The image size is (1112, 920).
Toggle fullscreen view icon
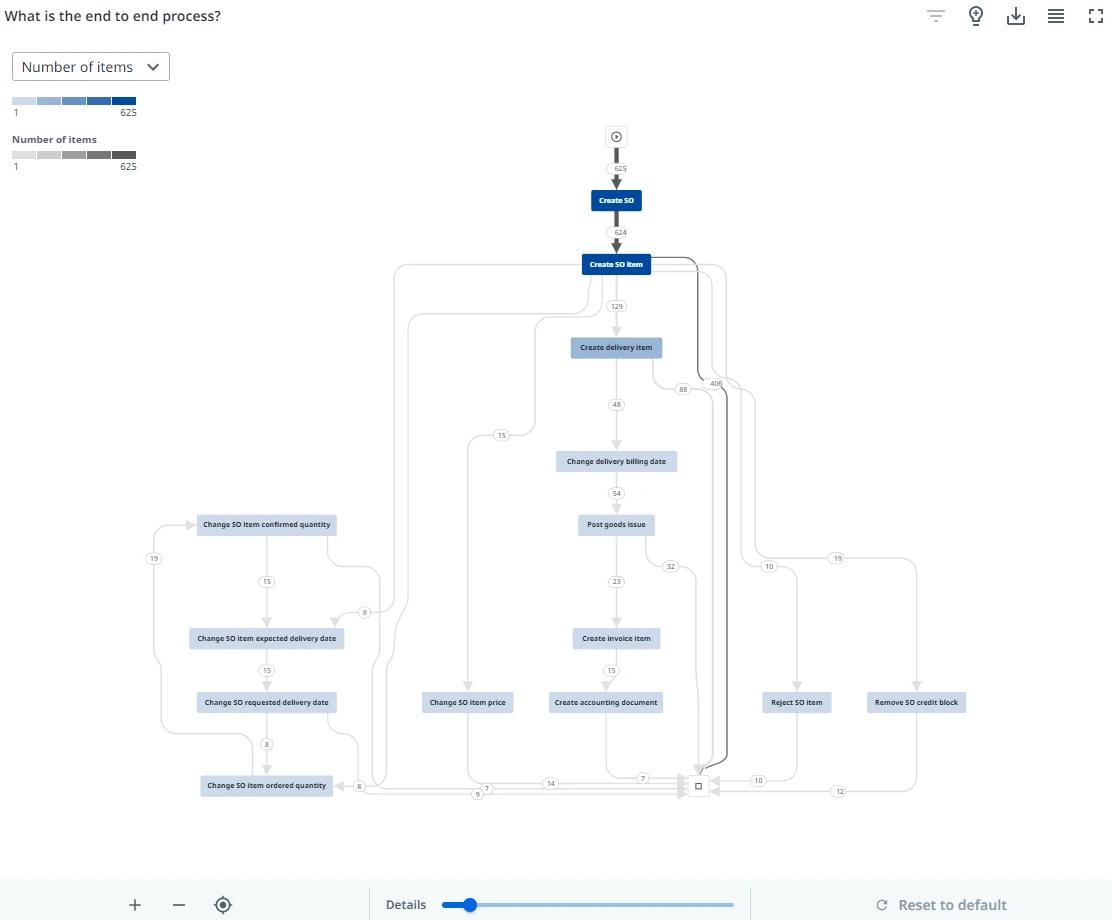point(1096,16)
